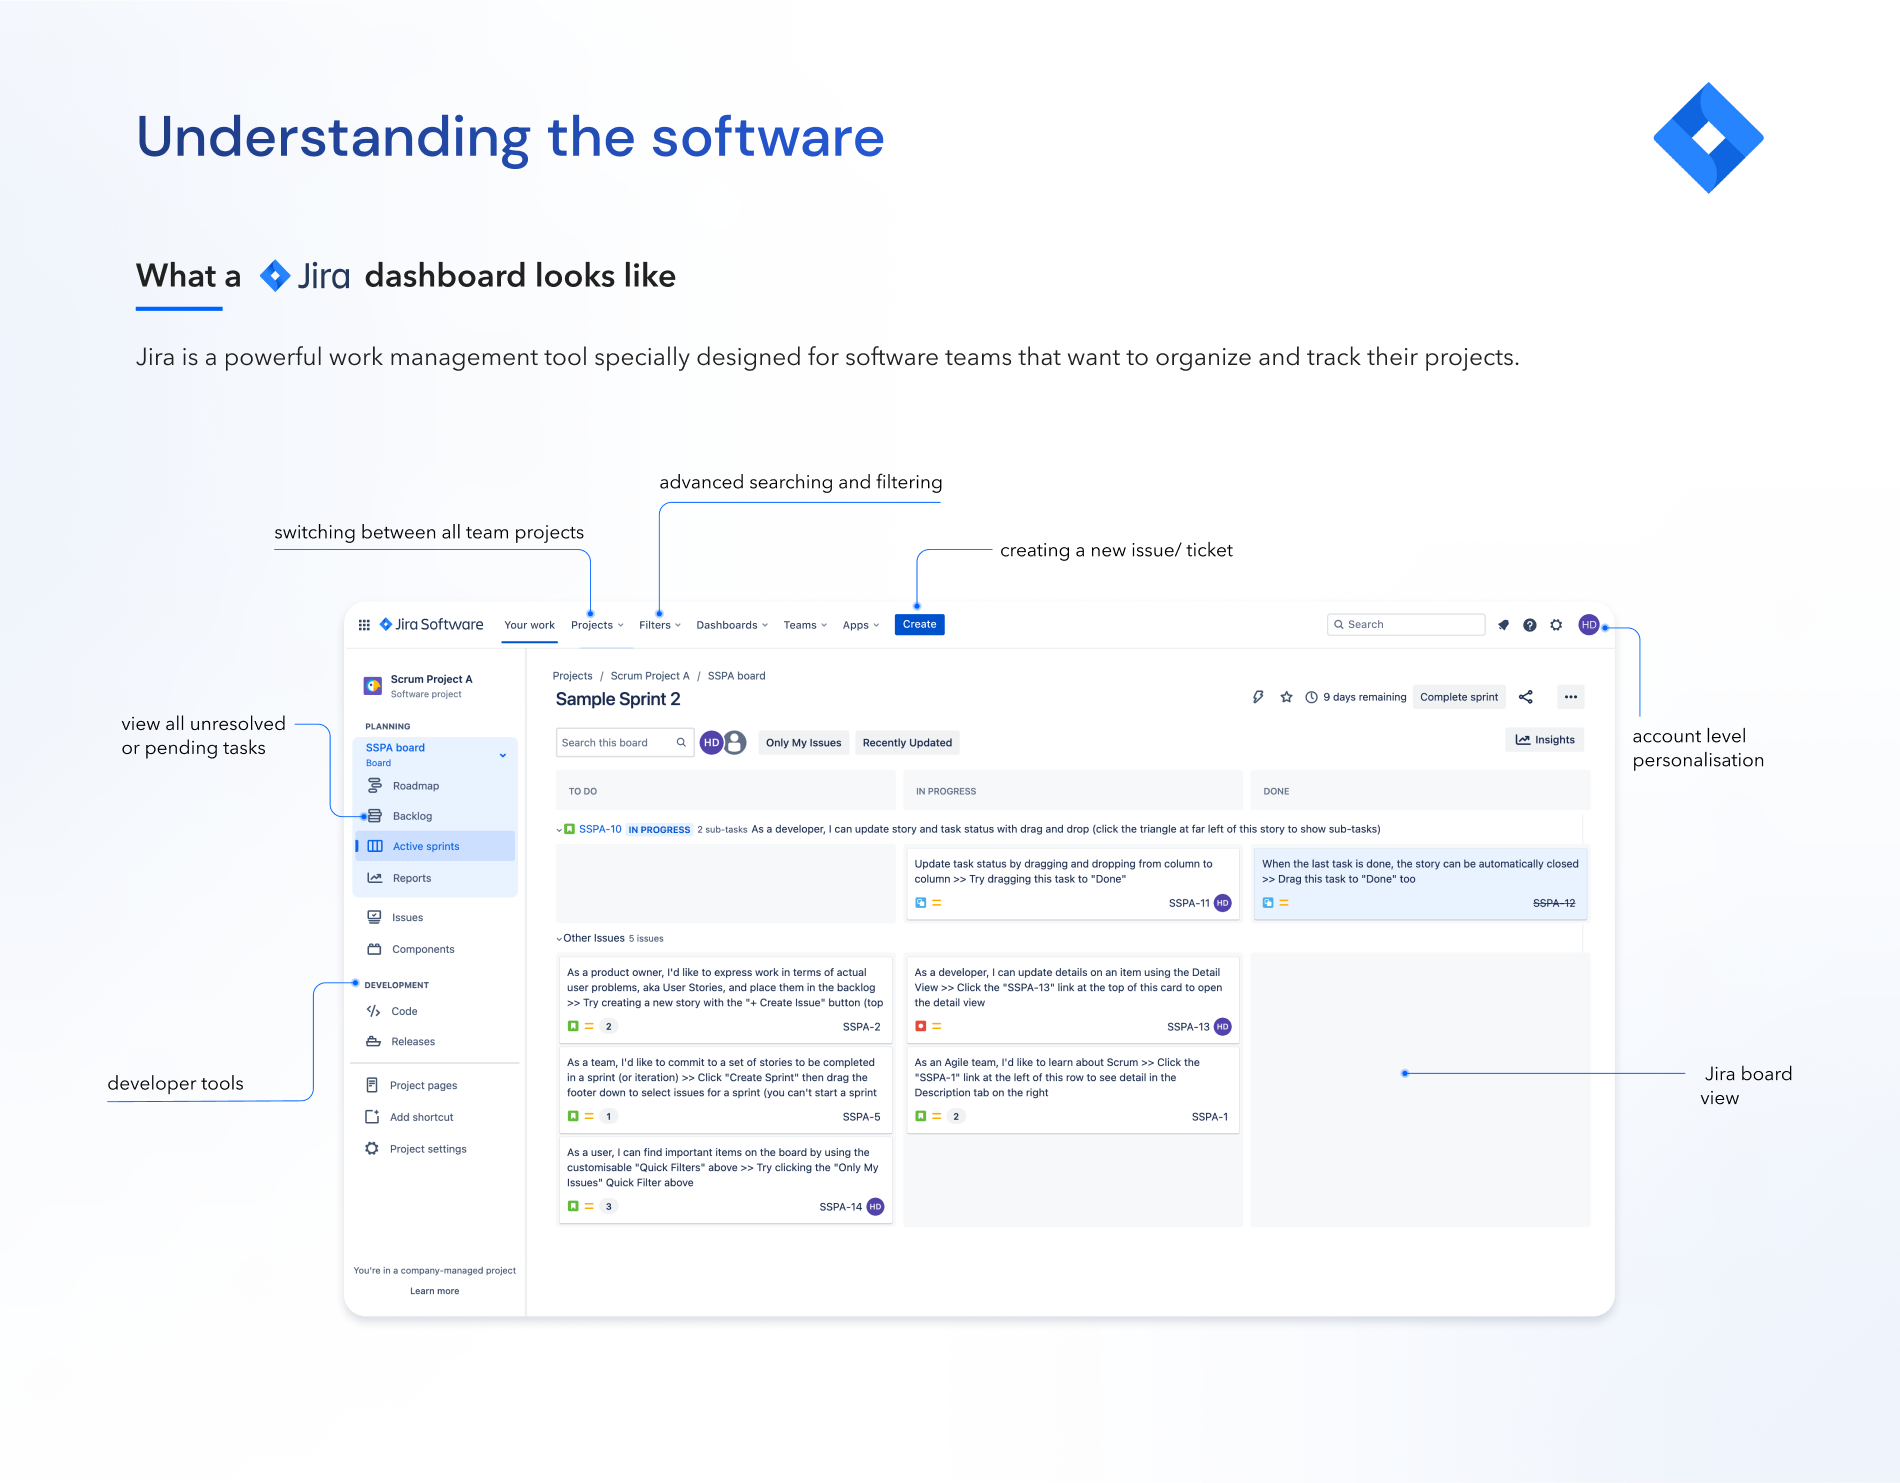Toggle the Recently Updated quick filter
The width and height of the screenshot is (1900, 1483).
[x=907, y=742]
